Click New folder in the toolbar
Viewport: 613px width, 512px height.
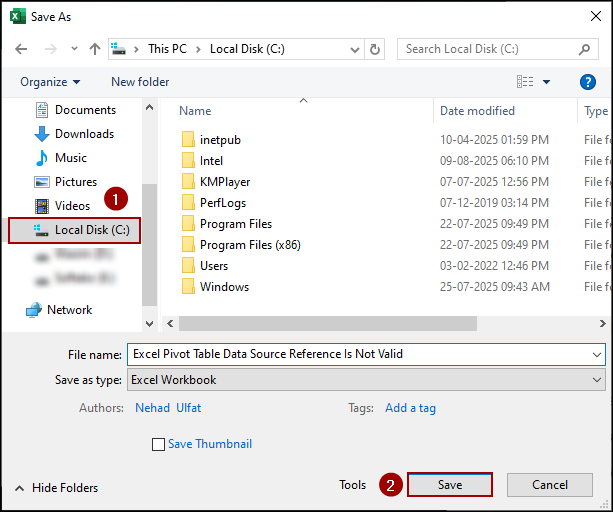click(x=140, y=82)
